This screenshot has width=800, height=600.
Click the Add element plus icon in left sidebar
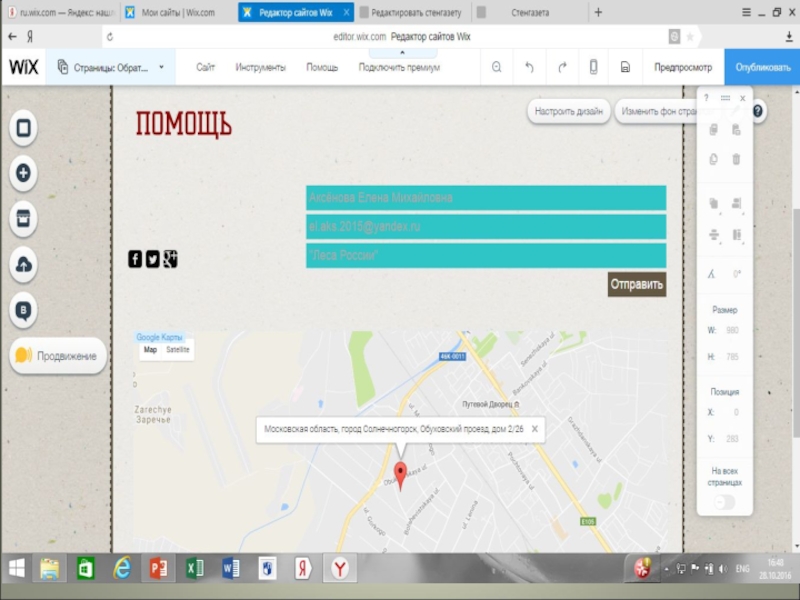(24, 173)
